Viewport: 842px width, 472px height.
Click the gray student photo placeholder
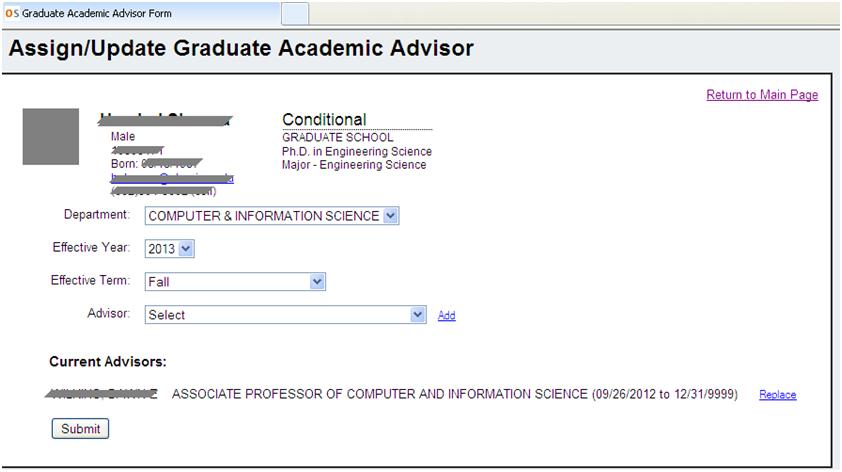coord(50,136)
